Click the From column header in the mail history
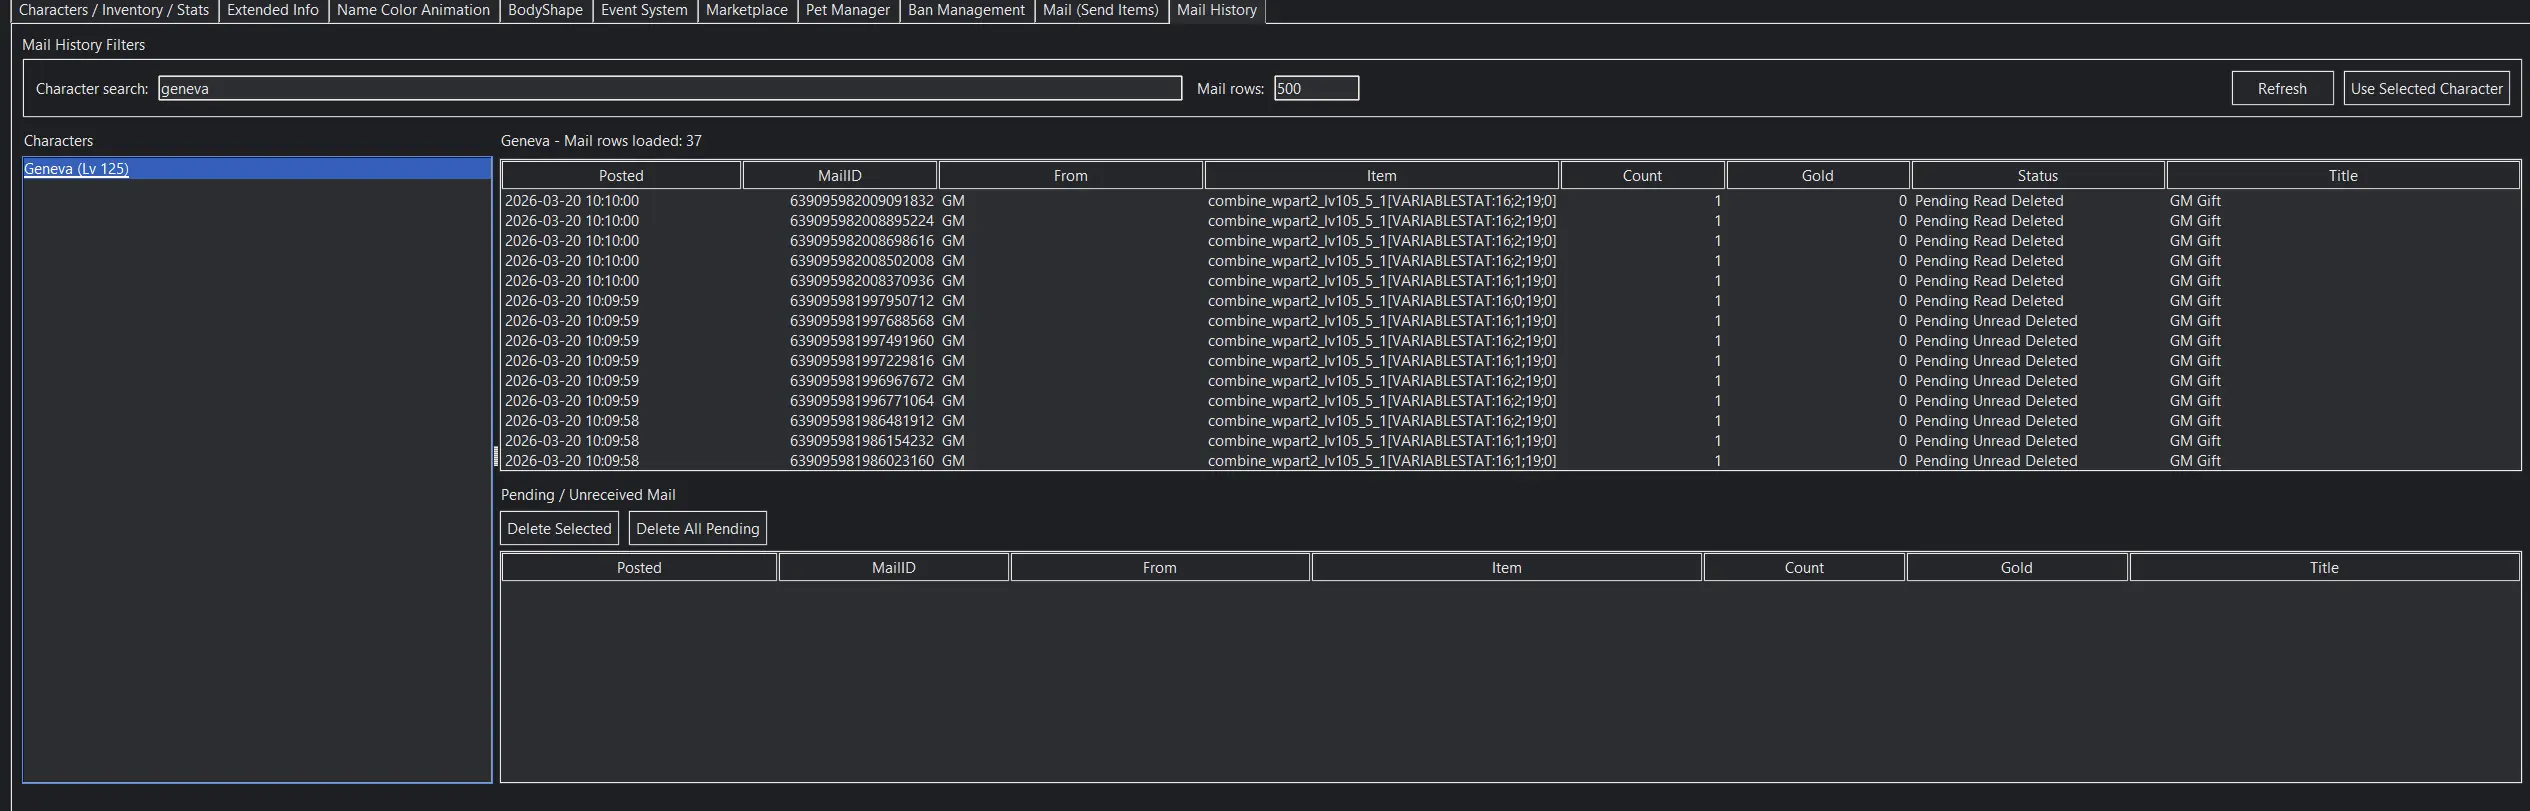This screenshot has height=811, width=2530. tap(1071, 175)
